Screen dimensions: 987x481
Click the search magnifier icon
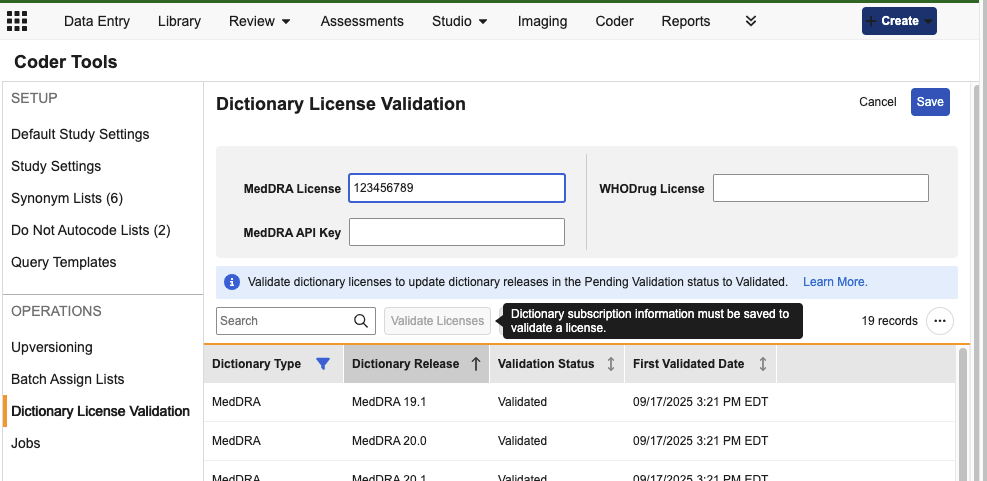coord(361,321)
